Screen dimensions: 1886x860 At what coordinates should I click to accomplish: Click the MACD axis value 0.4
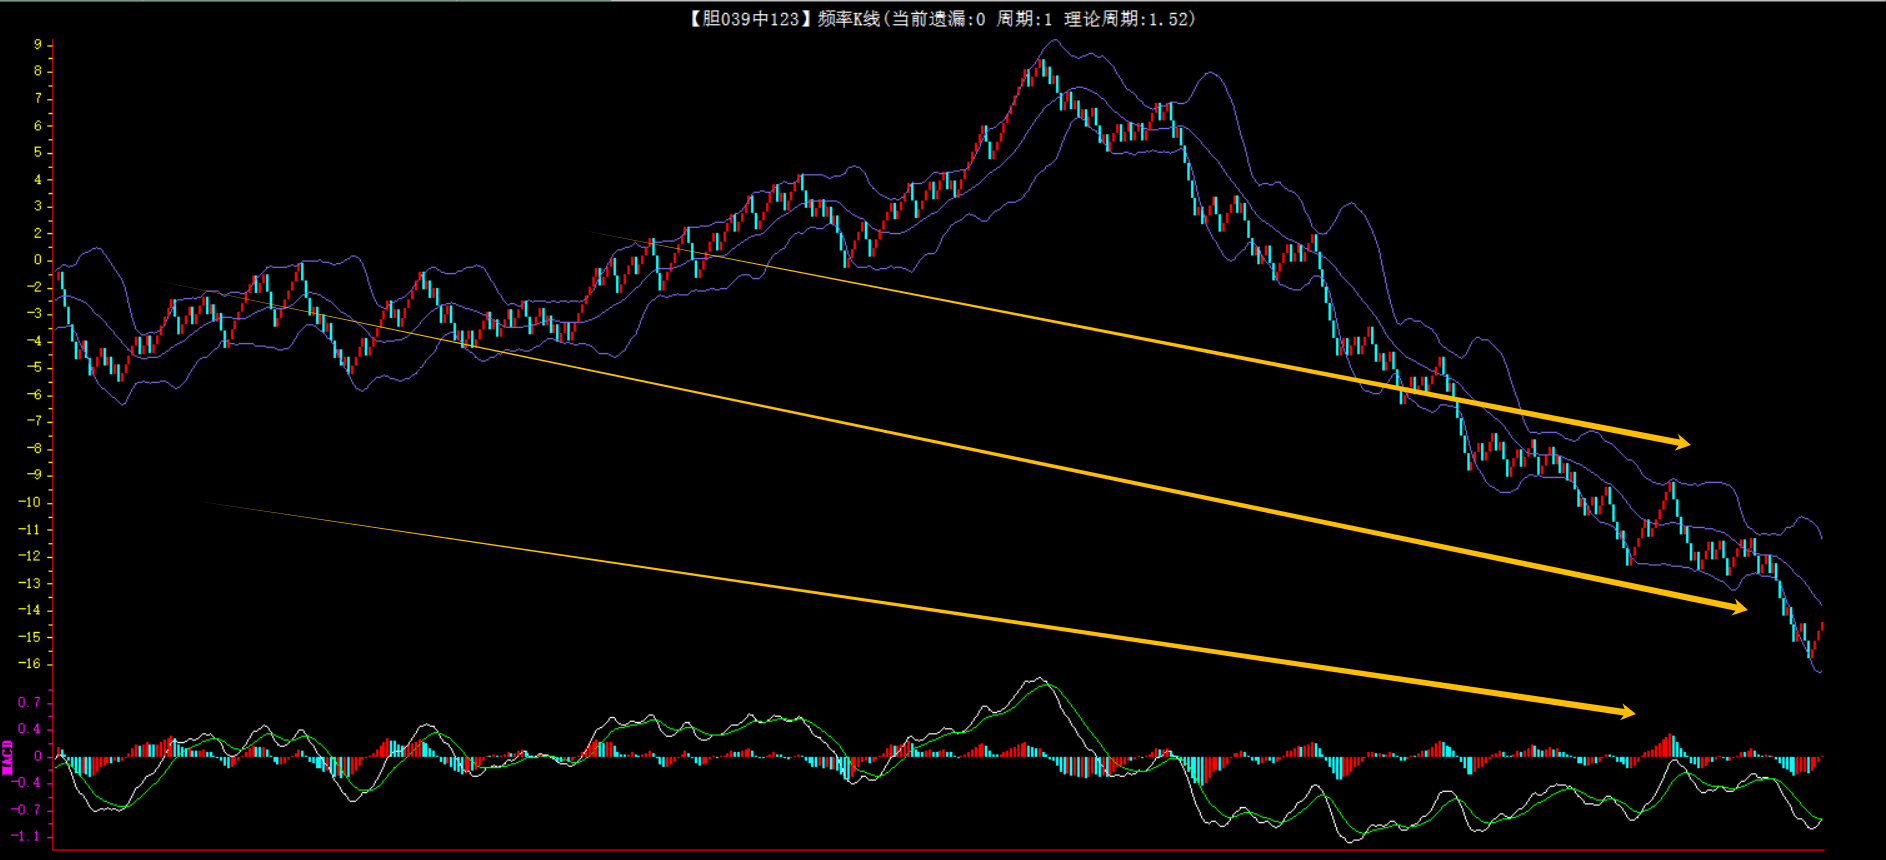pos(30,729)
